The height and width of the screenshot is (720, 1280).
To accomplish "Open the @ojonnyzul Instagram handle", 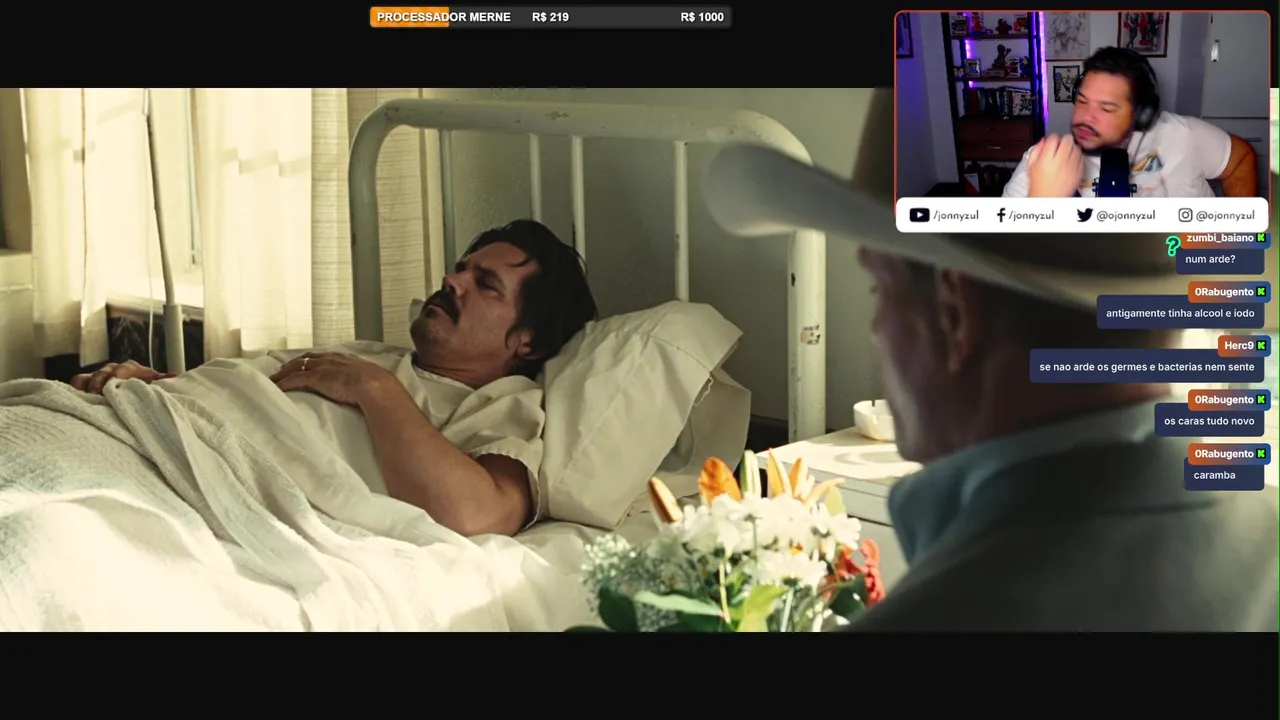I will [x=1225, y=215].
